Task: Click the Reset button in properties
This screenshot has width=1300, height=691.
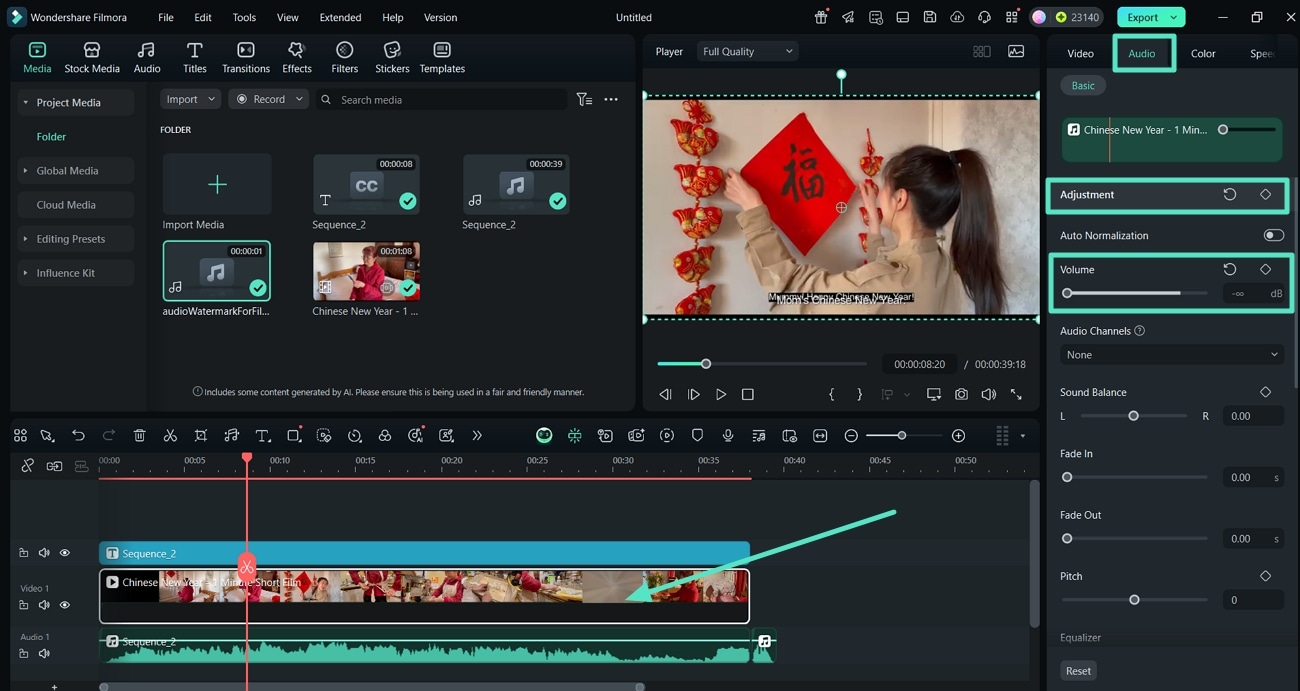Action: [x=1078, y=671]
